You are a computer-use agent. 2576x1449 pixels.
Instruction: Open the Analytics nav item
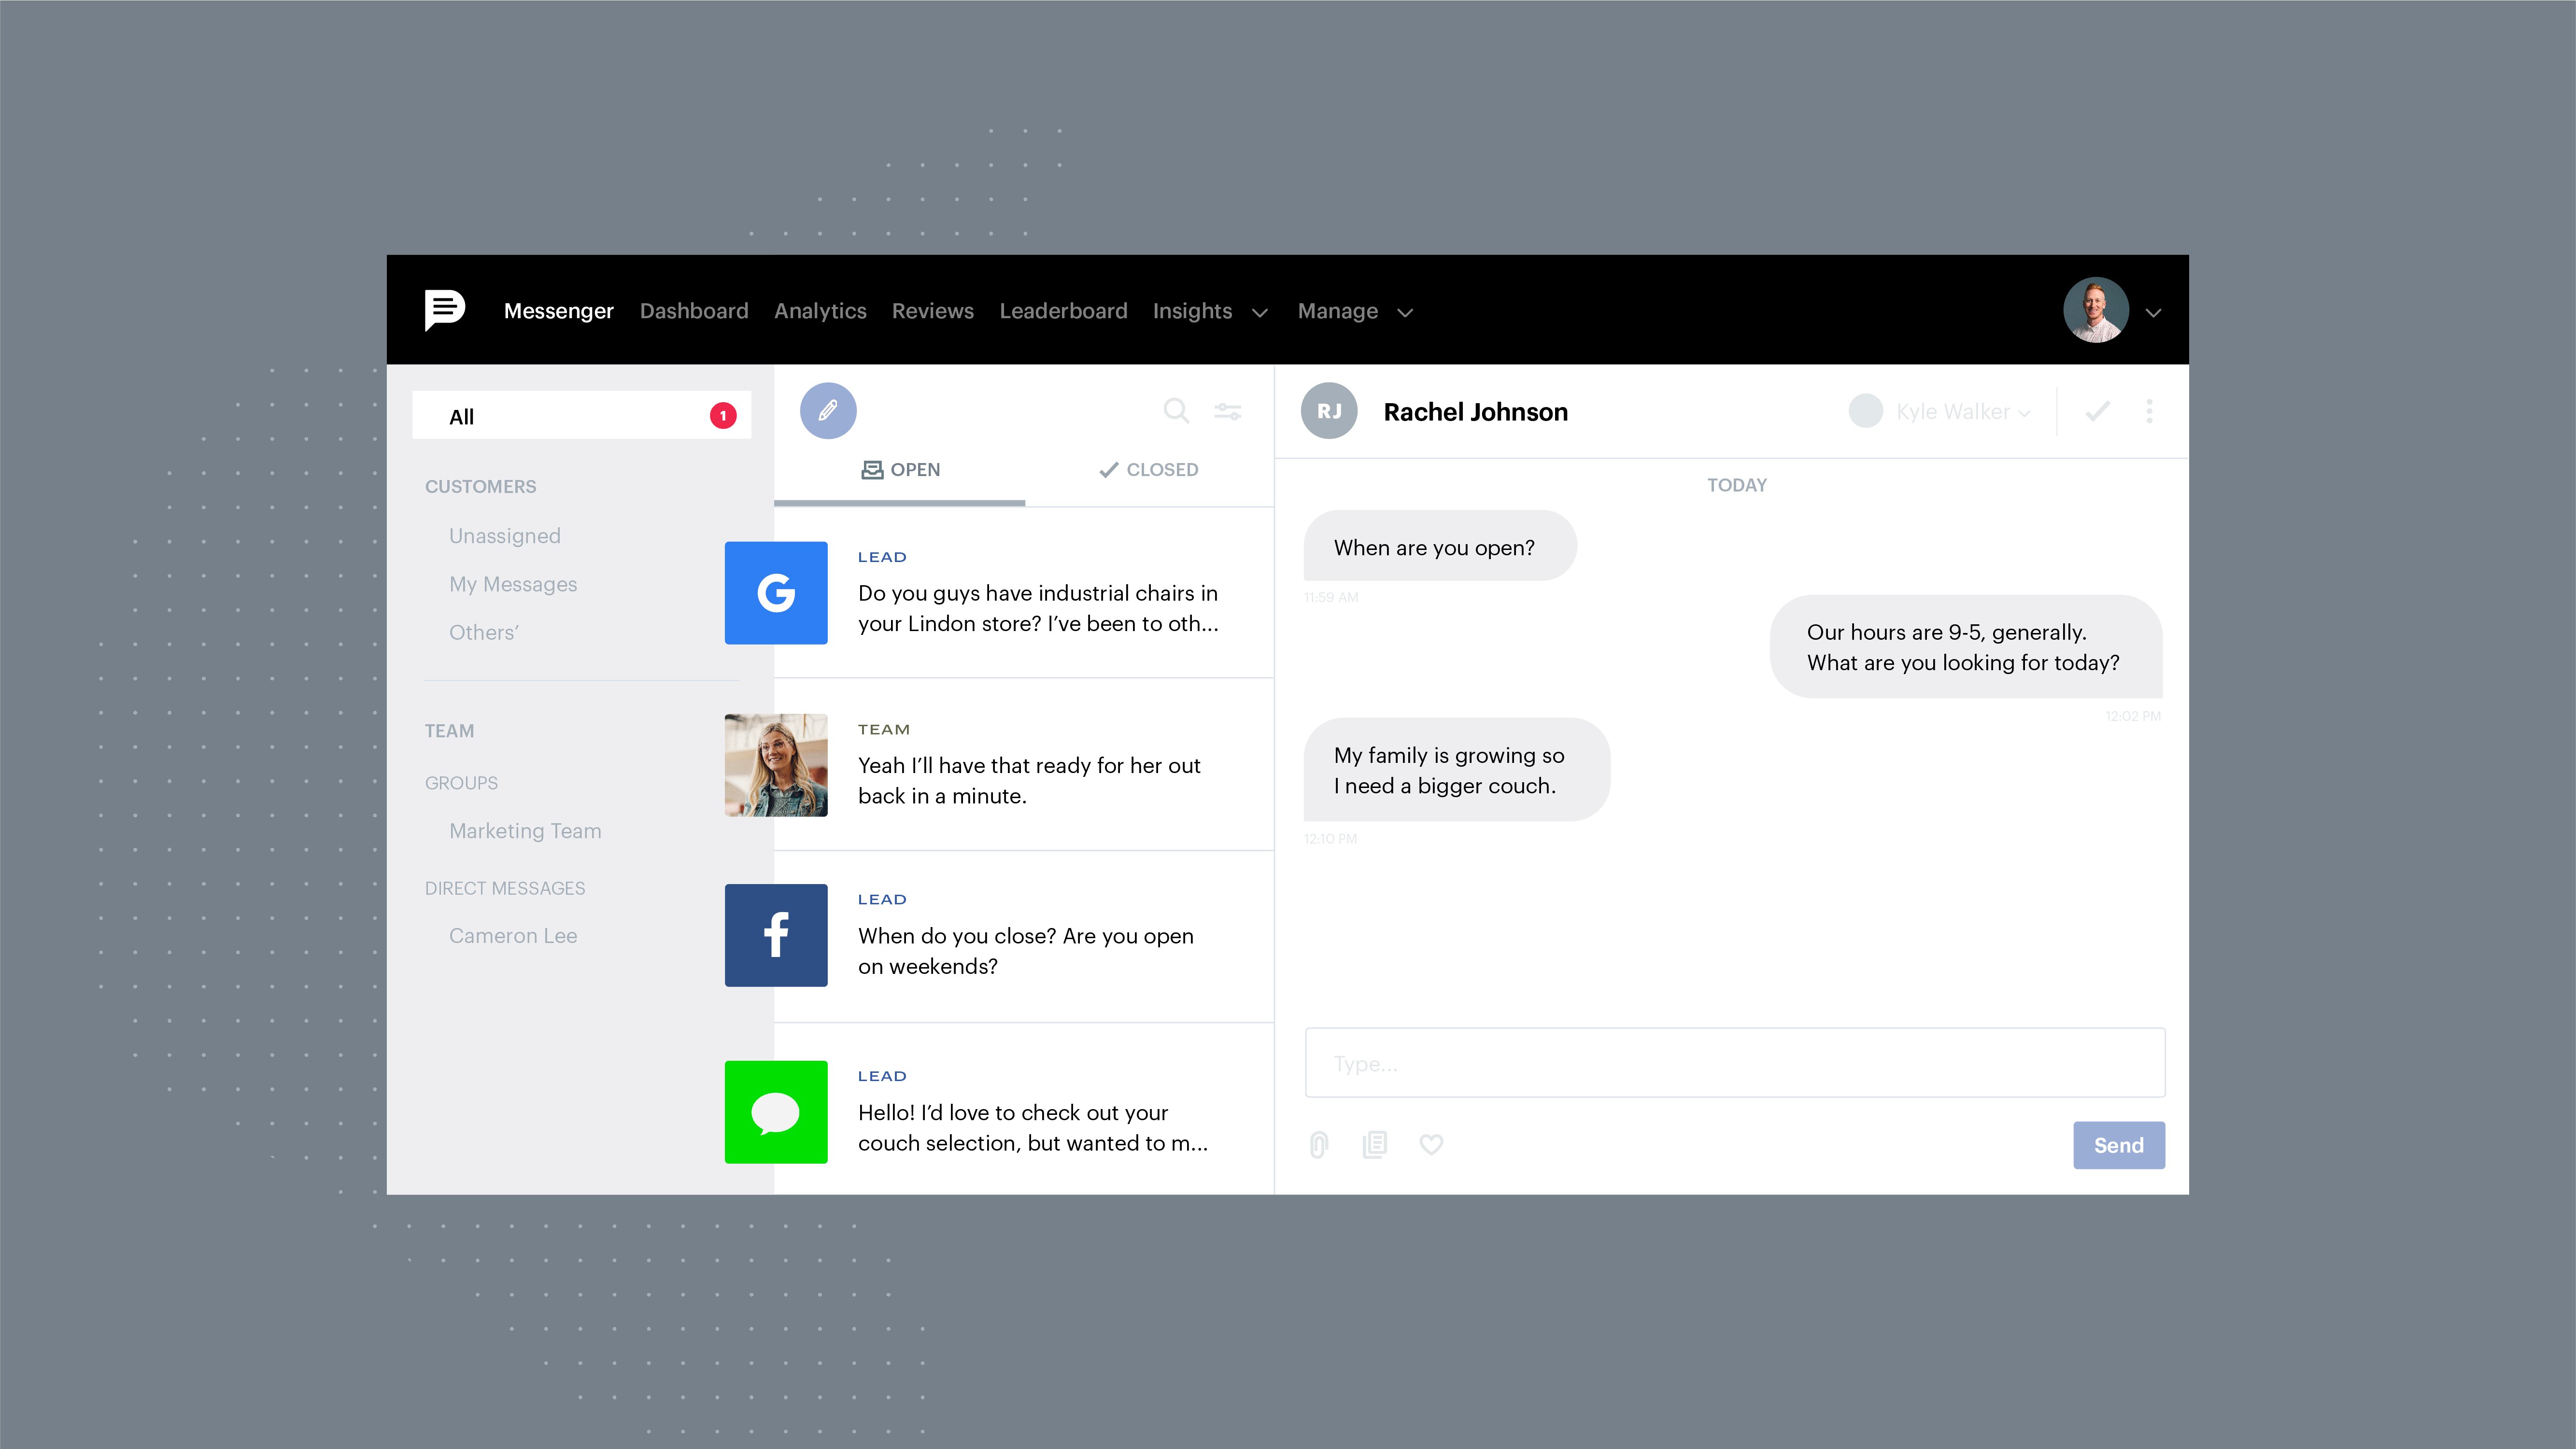[820, 311]
